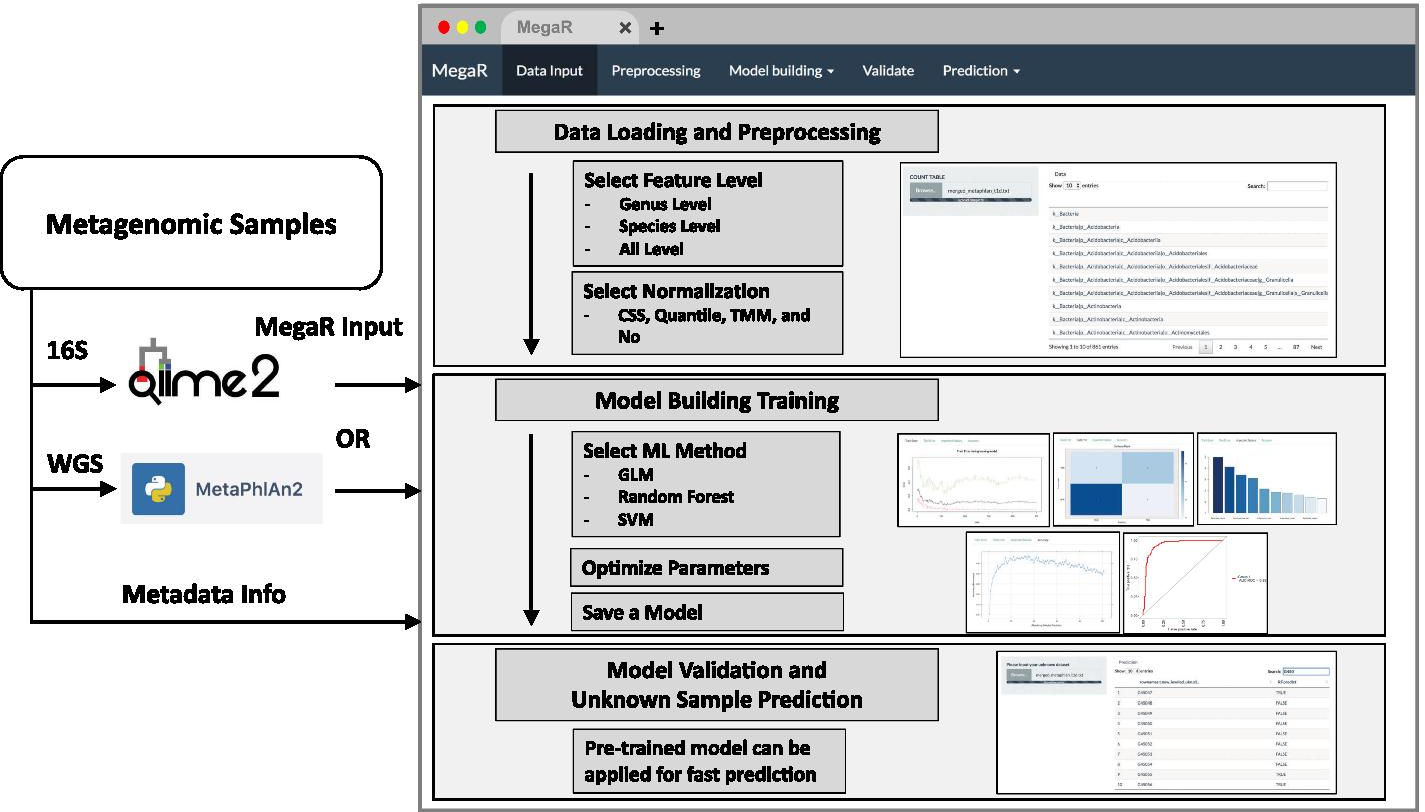Screen dimensions: 1425x812
Task: Go to page 3 of count table
Action: [x=1236, y=347]
